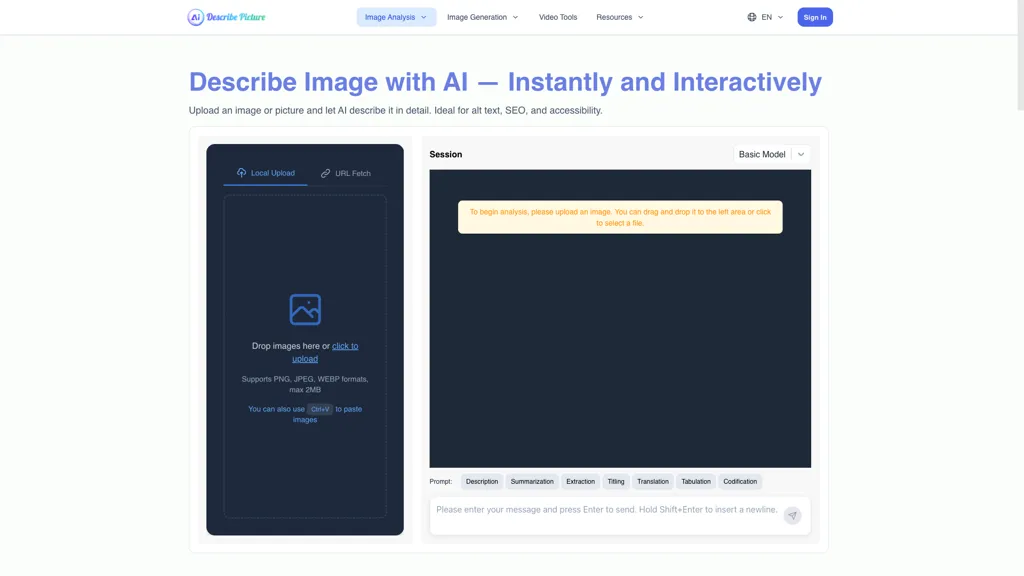Select the Translation prompt
The width and height of the screenshot is (1024, 576).
(x=652, y=481)
